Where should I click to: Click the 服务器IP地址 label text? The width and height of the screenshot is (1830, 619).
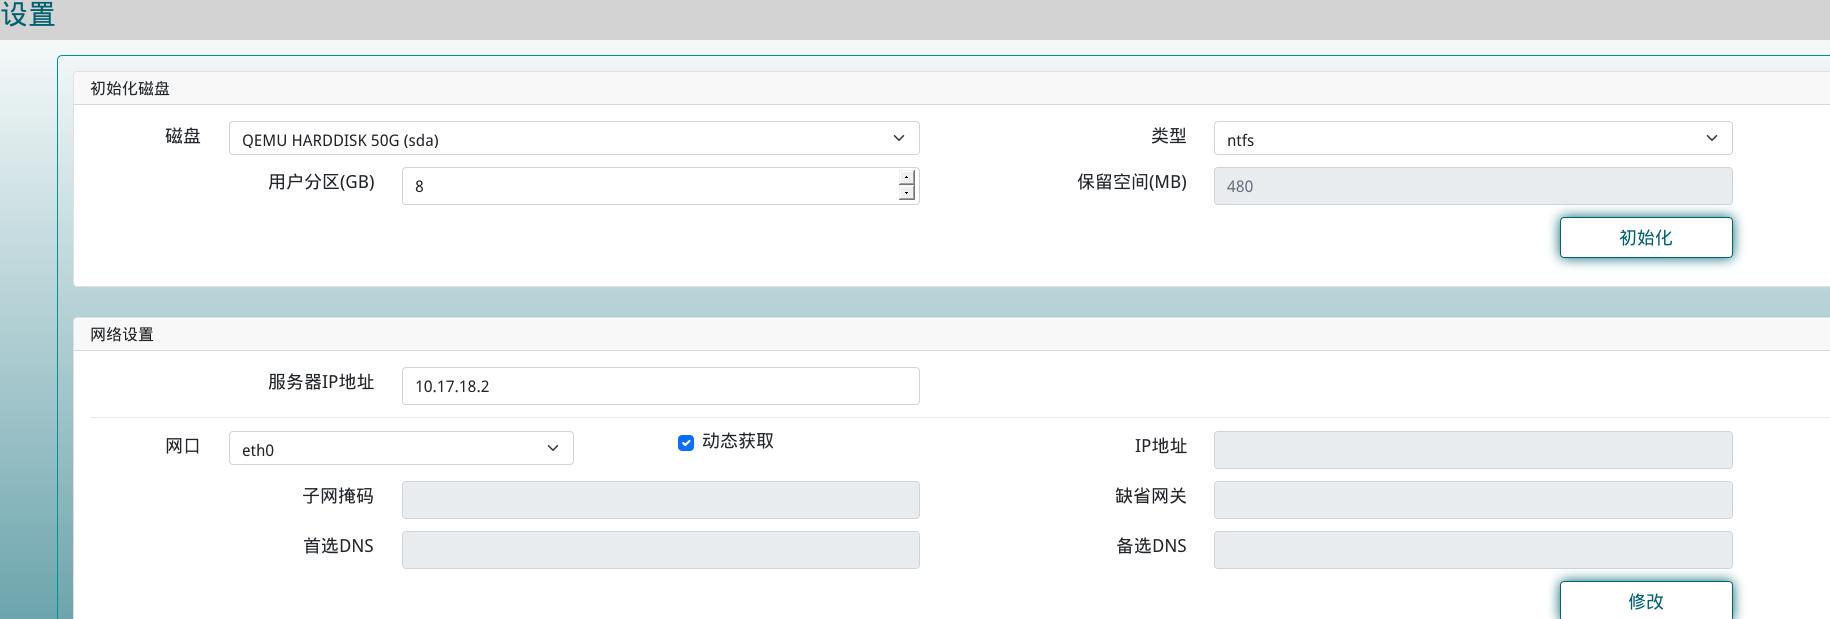320,382
